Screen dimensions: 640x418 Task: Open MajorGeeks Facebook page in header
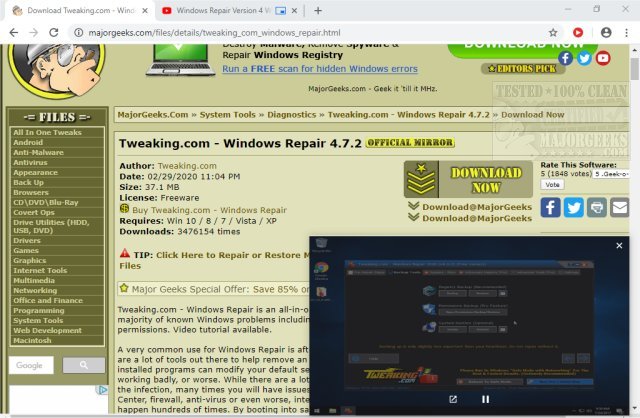pos(565,58)
